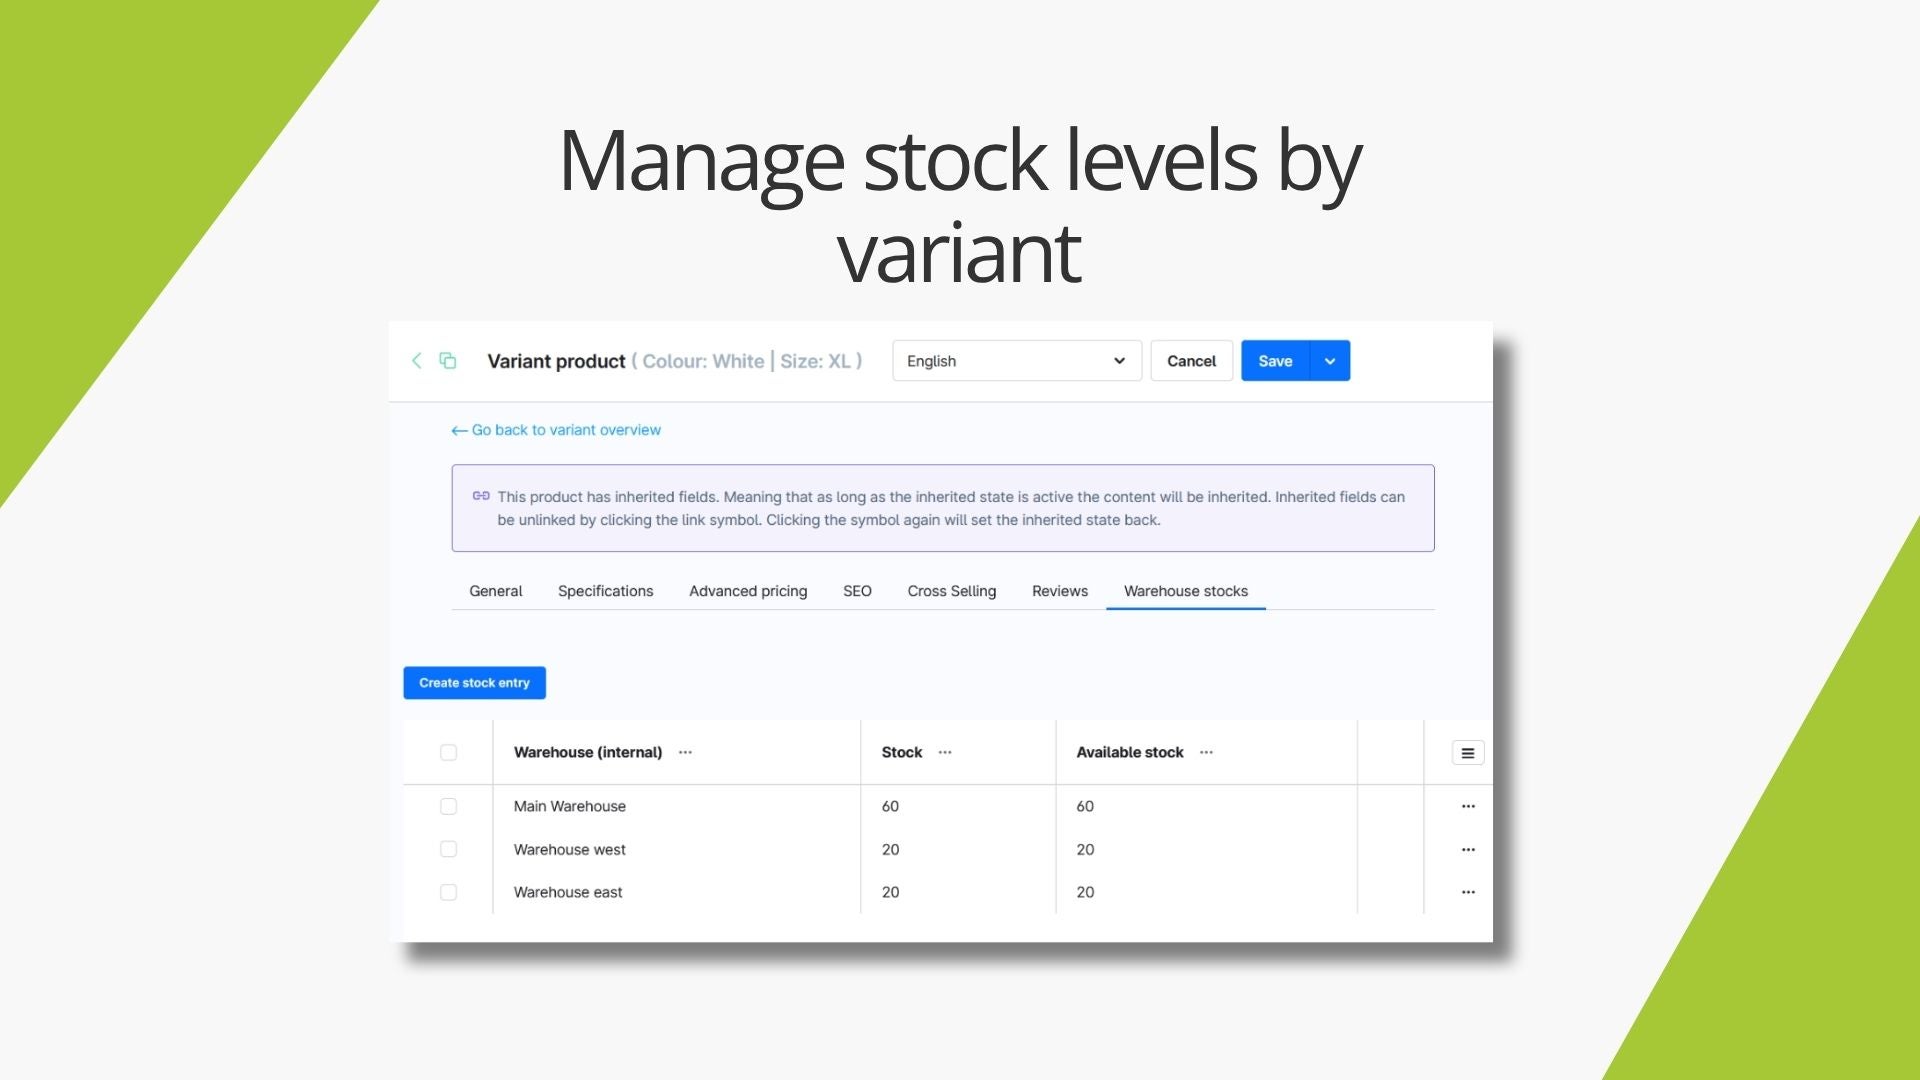1920x1080 pixels.
Task: Switch to the Advanced pricing tab
Action: point(748,591)
